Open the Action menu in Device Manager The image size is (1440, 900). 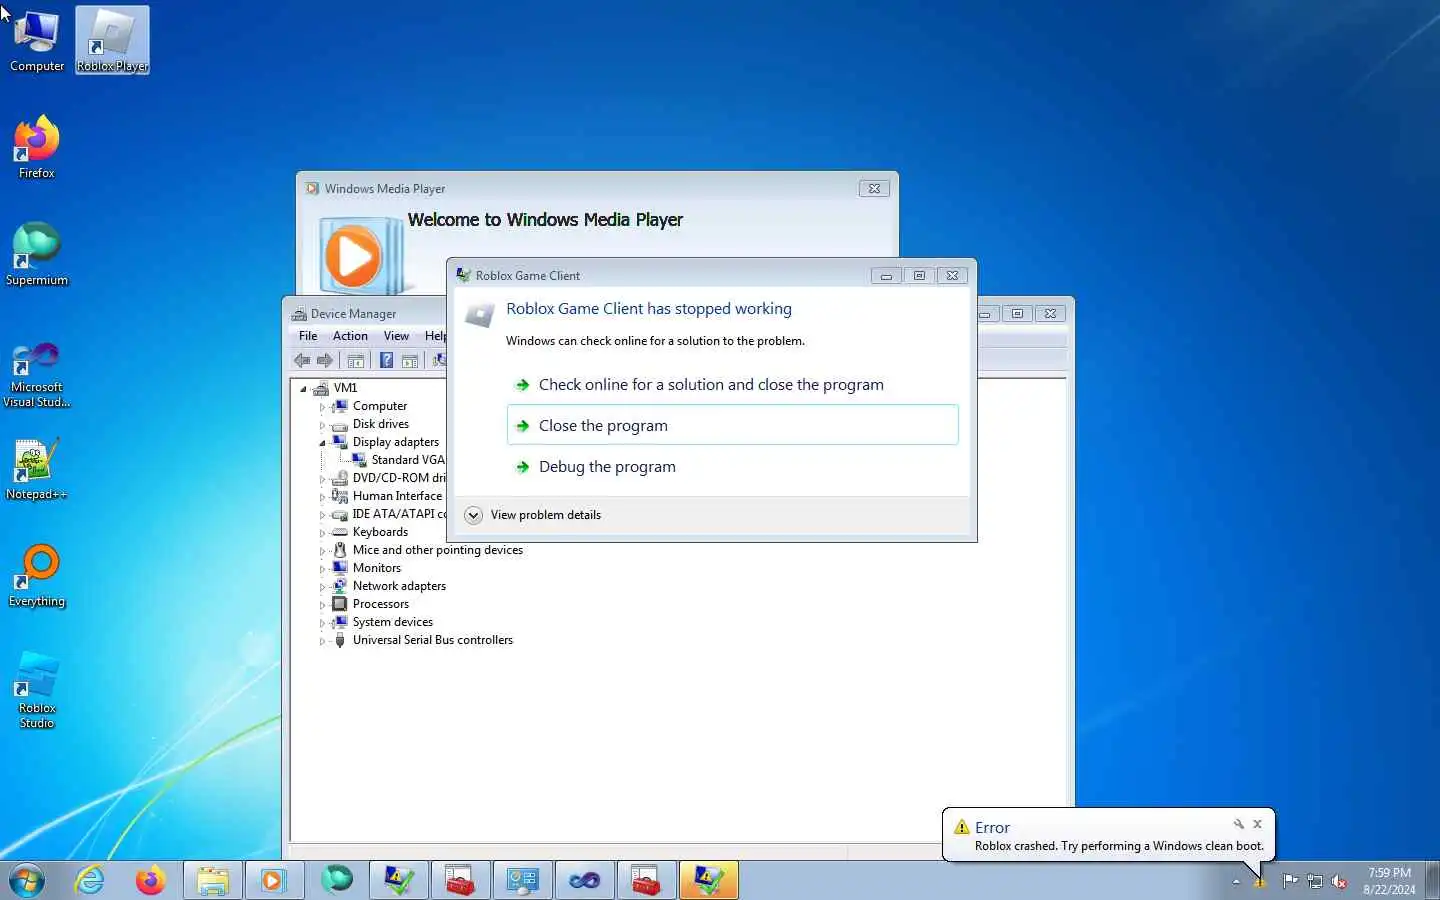coord(350,336)
